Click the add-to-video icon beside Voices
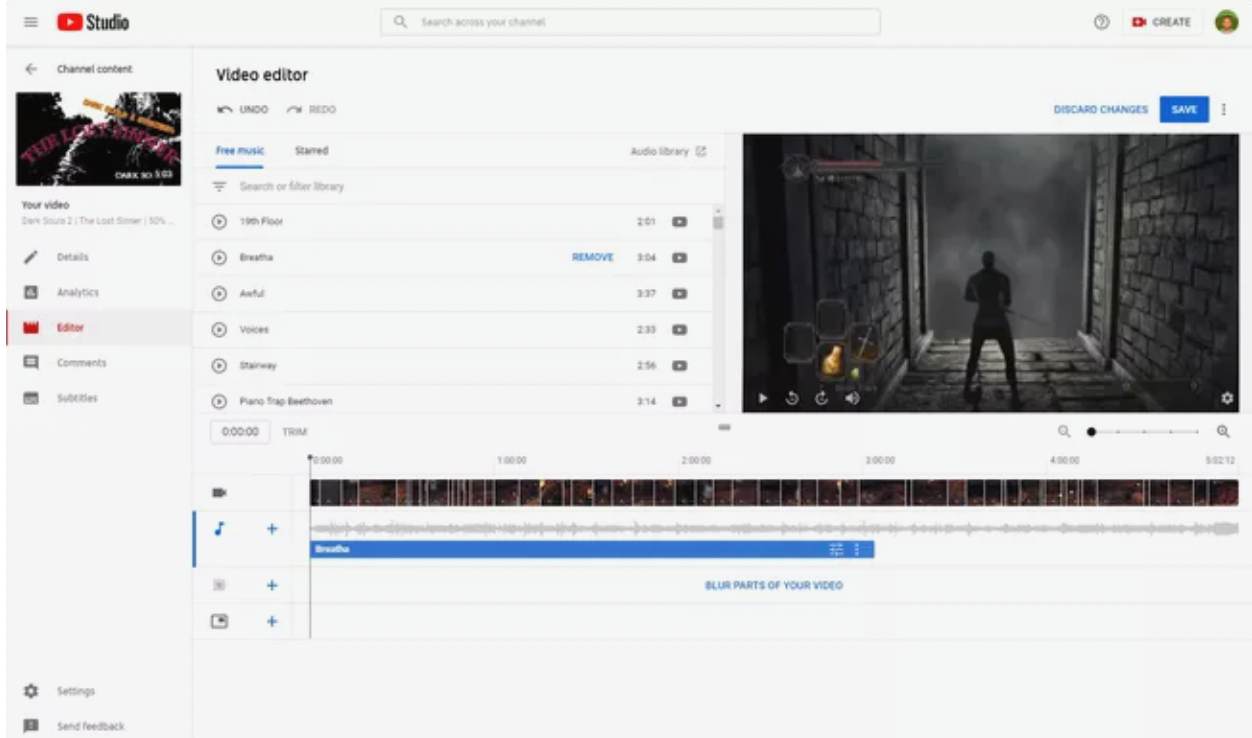The height and width of the screenshot is (738, 1252). [x=679, y=329]
